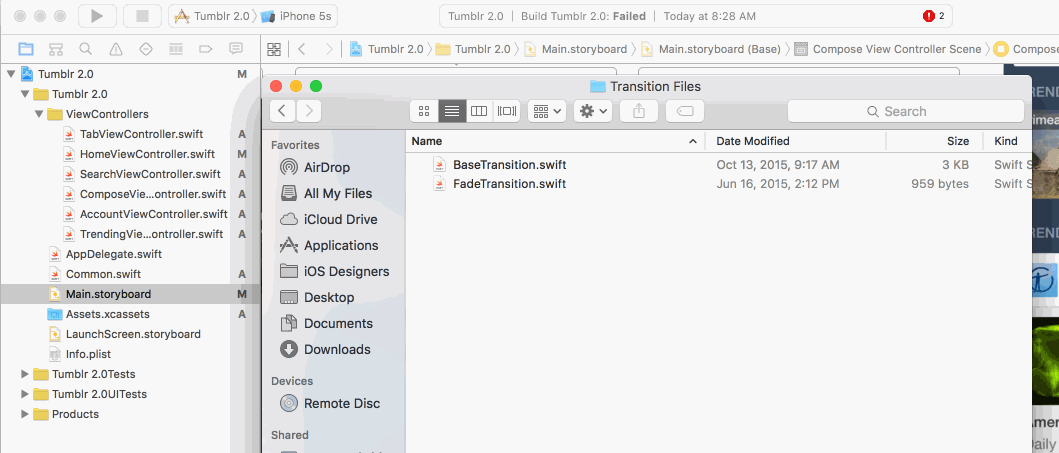Open Applications in Finder sidebar

[x=329, y=245]
